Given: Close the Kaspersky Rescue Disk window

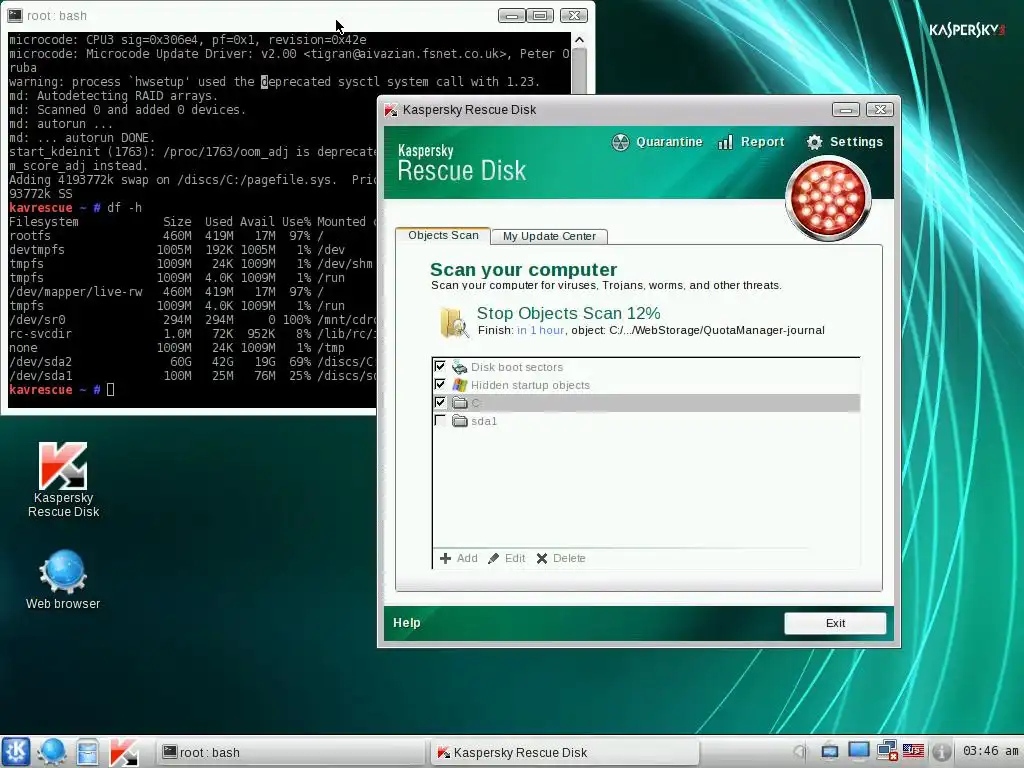Looking at the screenshot, I should pos(880,110).
